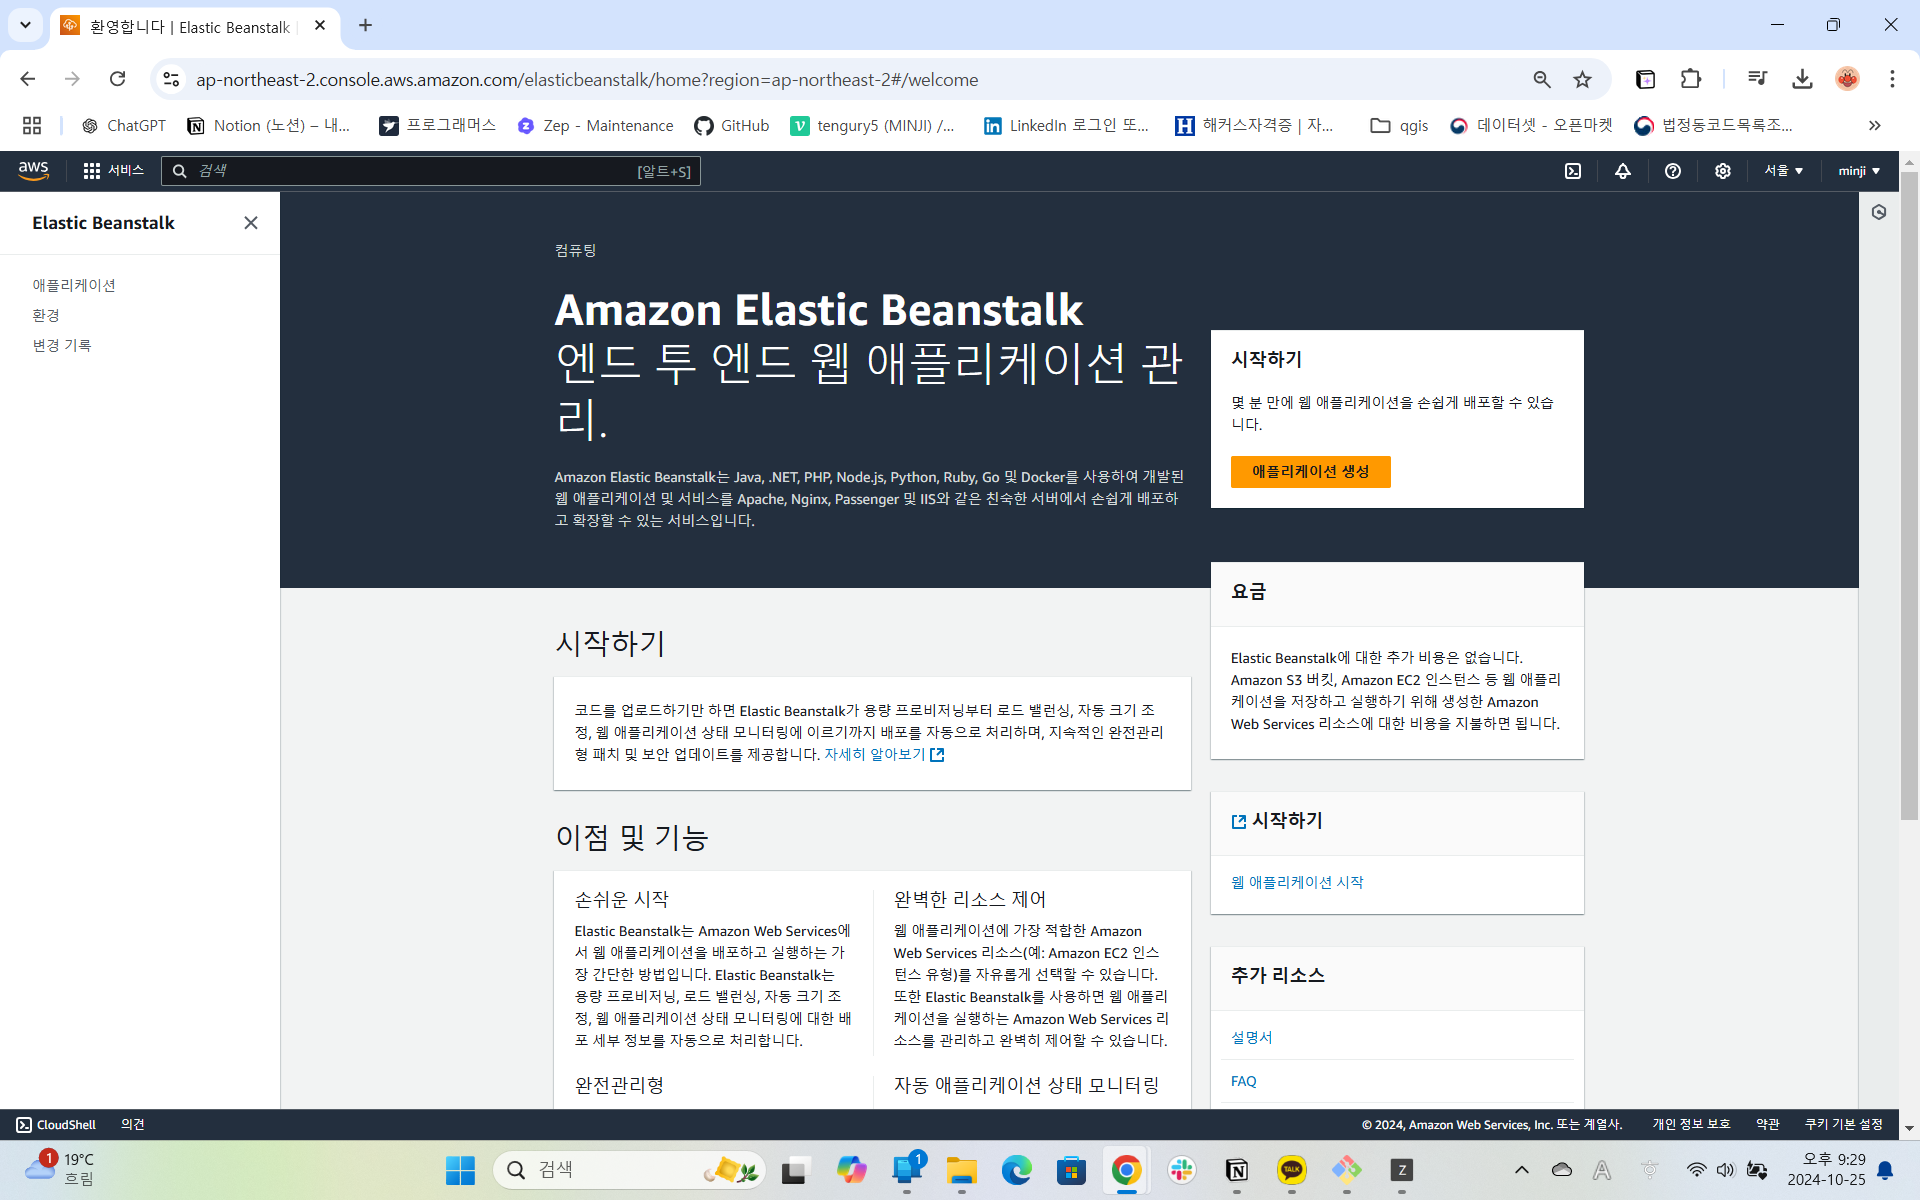The height and width of the screenshot is (1200, 1920).
Task: Open Chrome profile avatar
Action: tap(1847, 79)
